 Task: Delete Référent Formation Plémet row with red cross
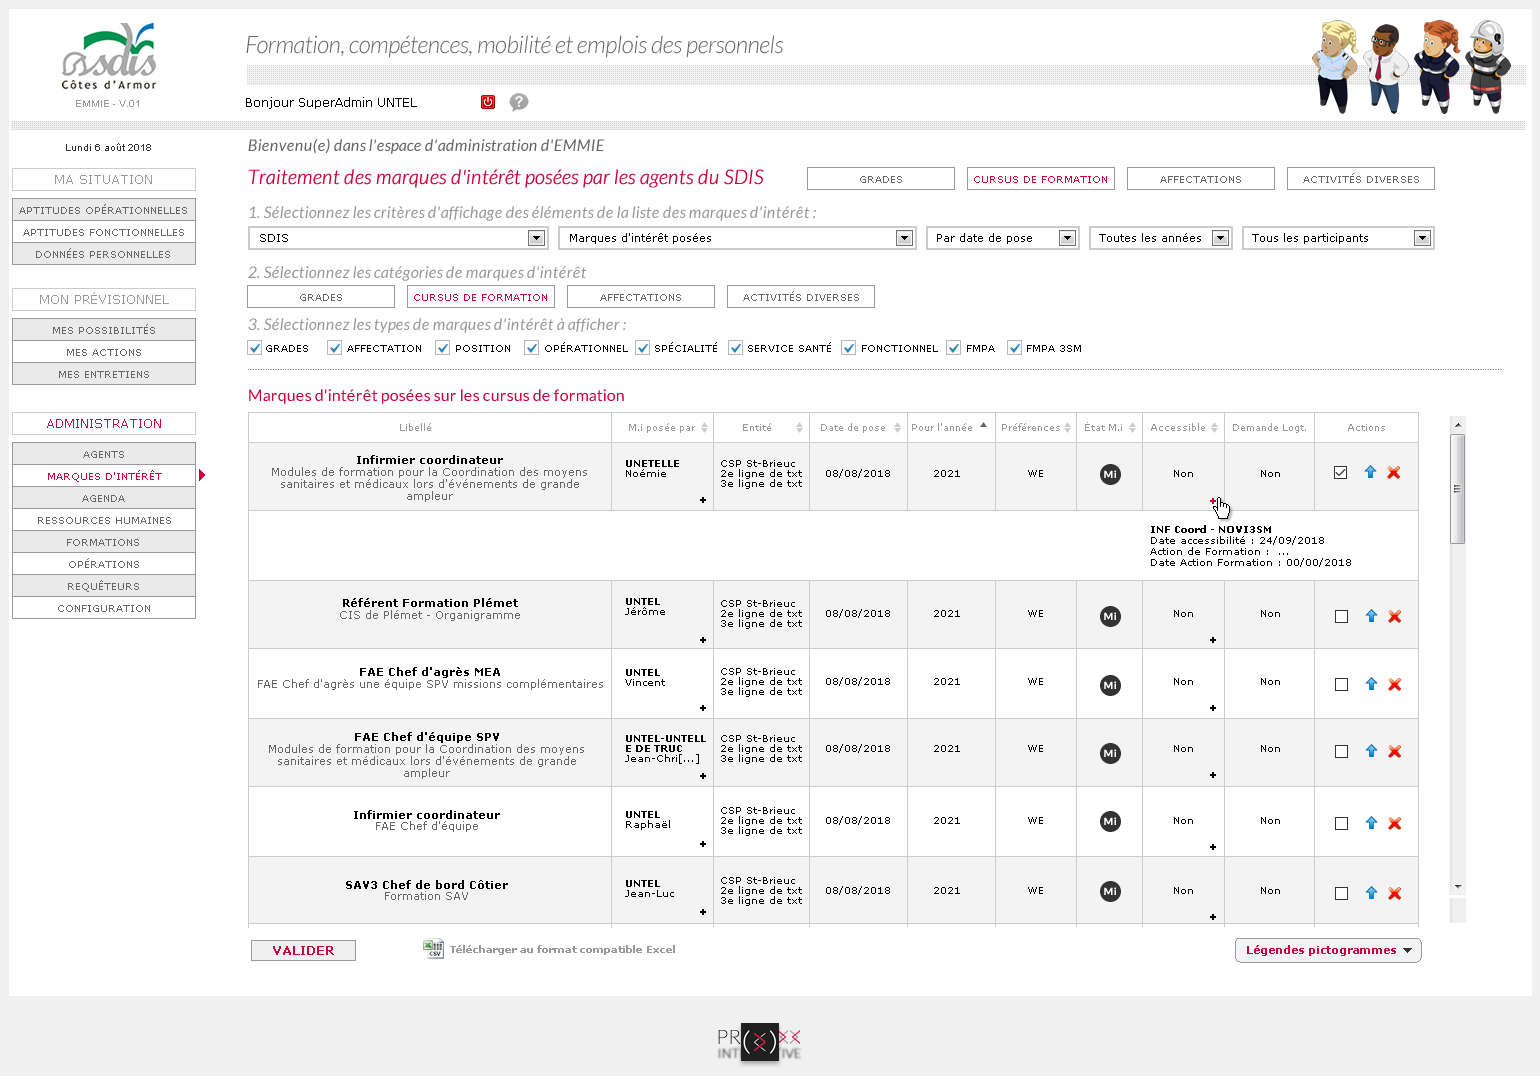1395,616
